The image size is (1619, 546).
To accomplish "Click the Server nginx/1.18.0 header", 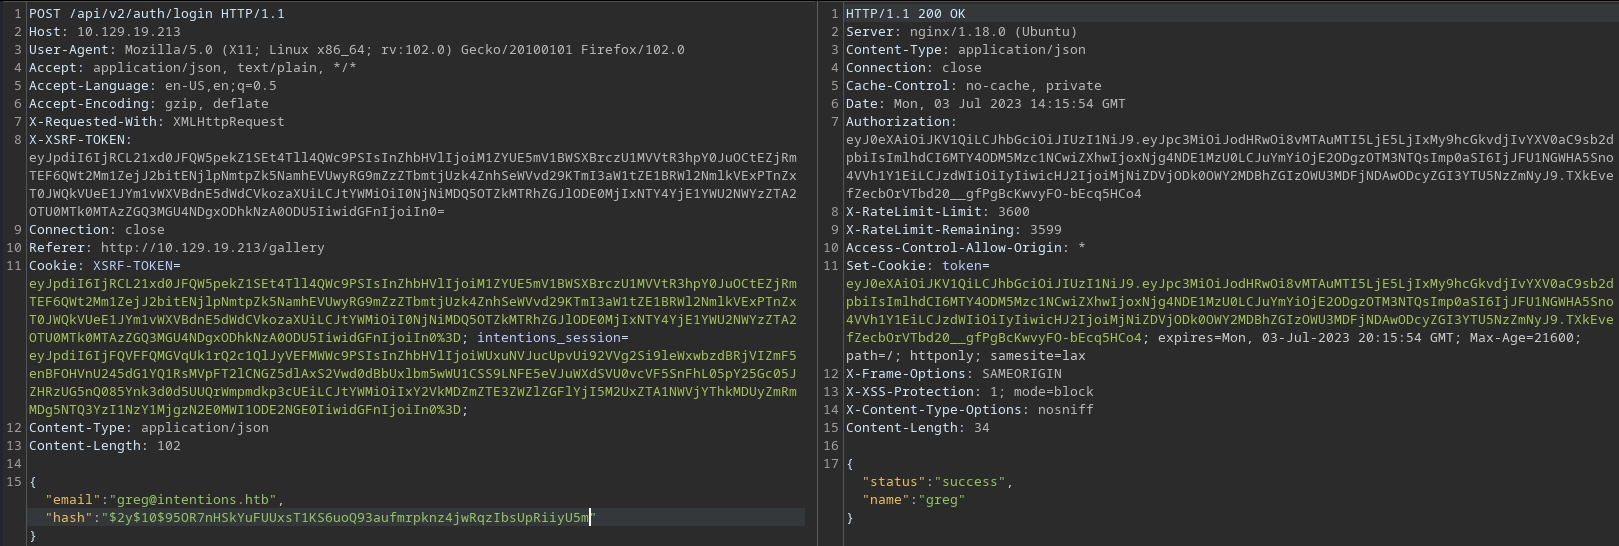I will point(960,32).
